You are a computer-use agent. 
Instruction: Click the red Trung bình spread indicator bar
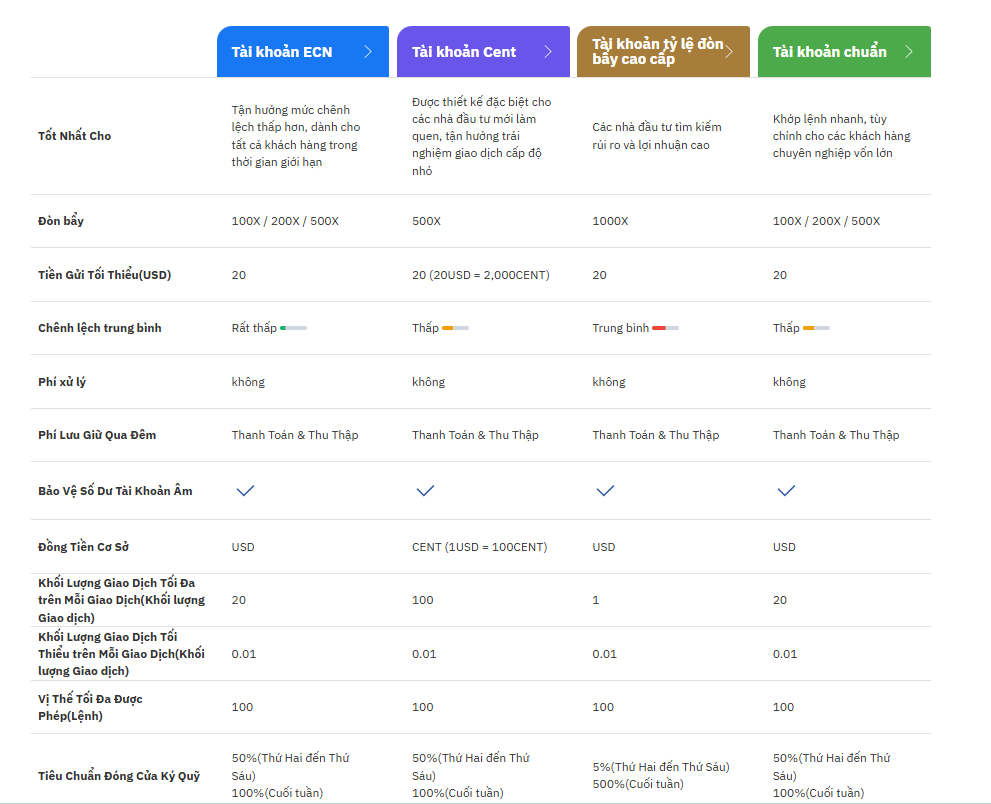[666, 328]
